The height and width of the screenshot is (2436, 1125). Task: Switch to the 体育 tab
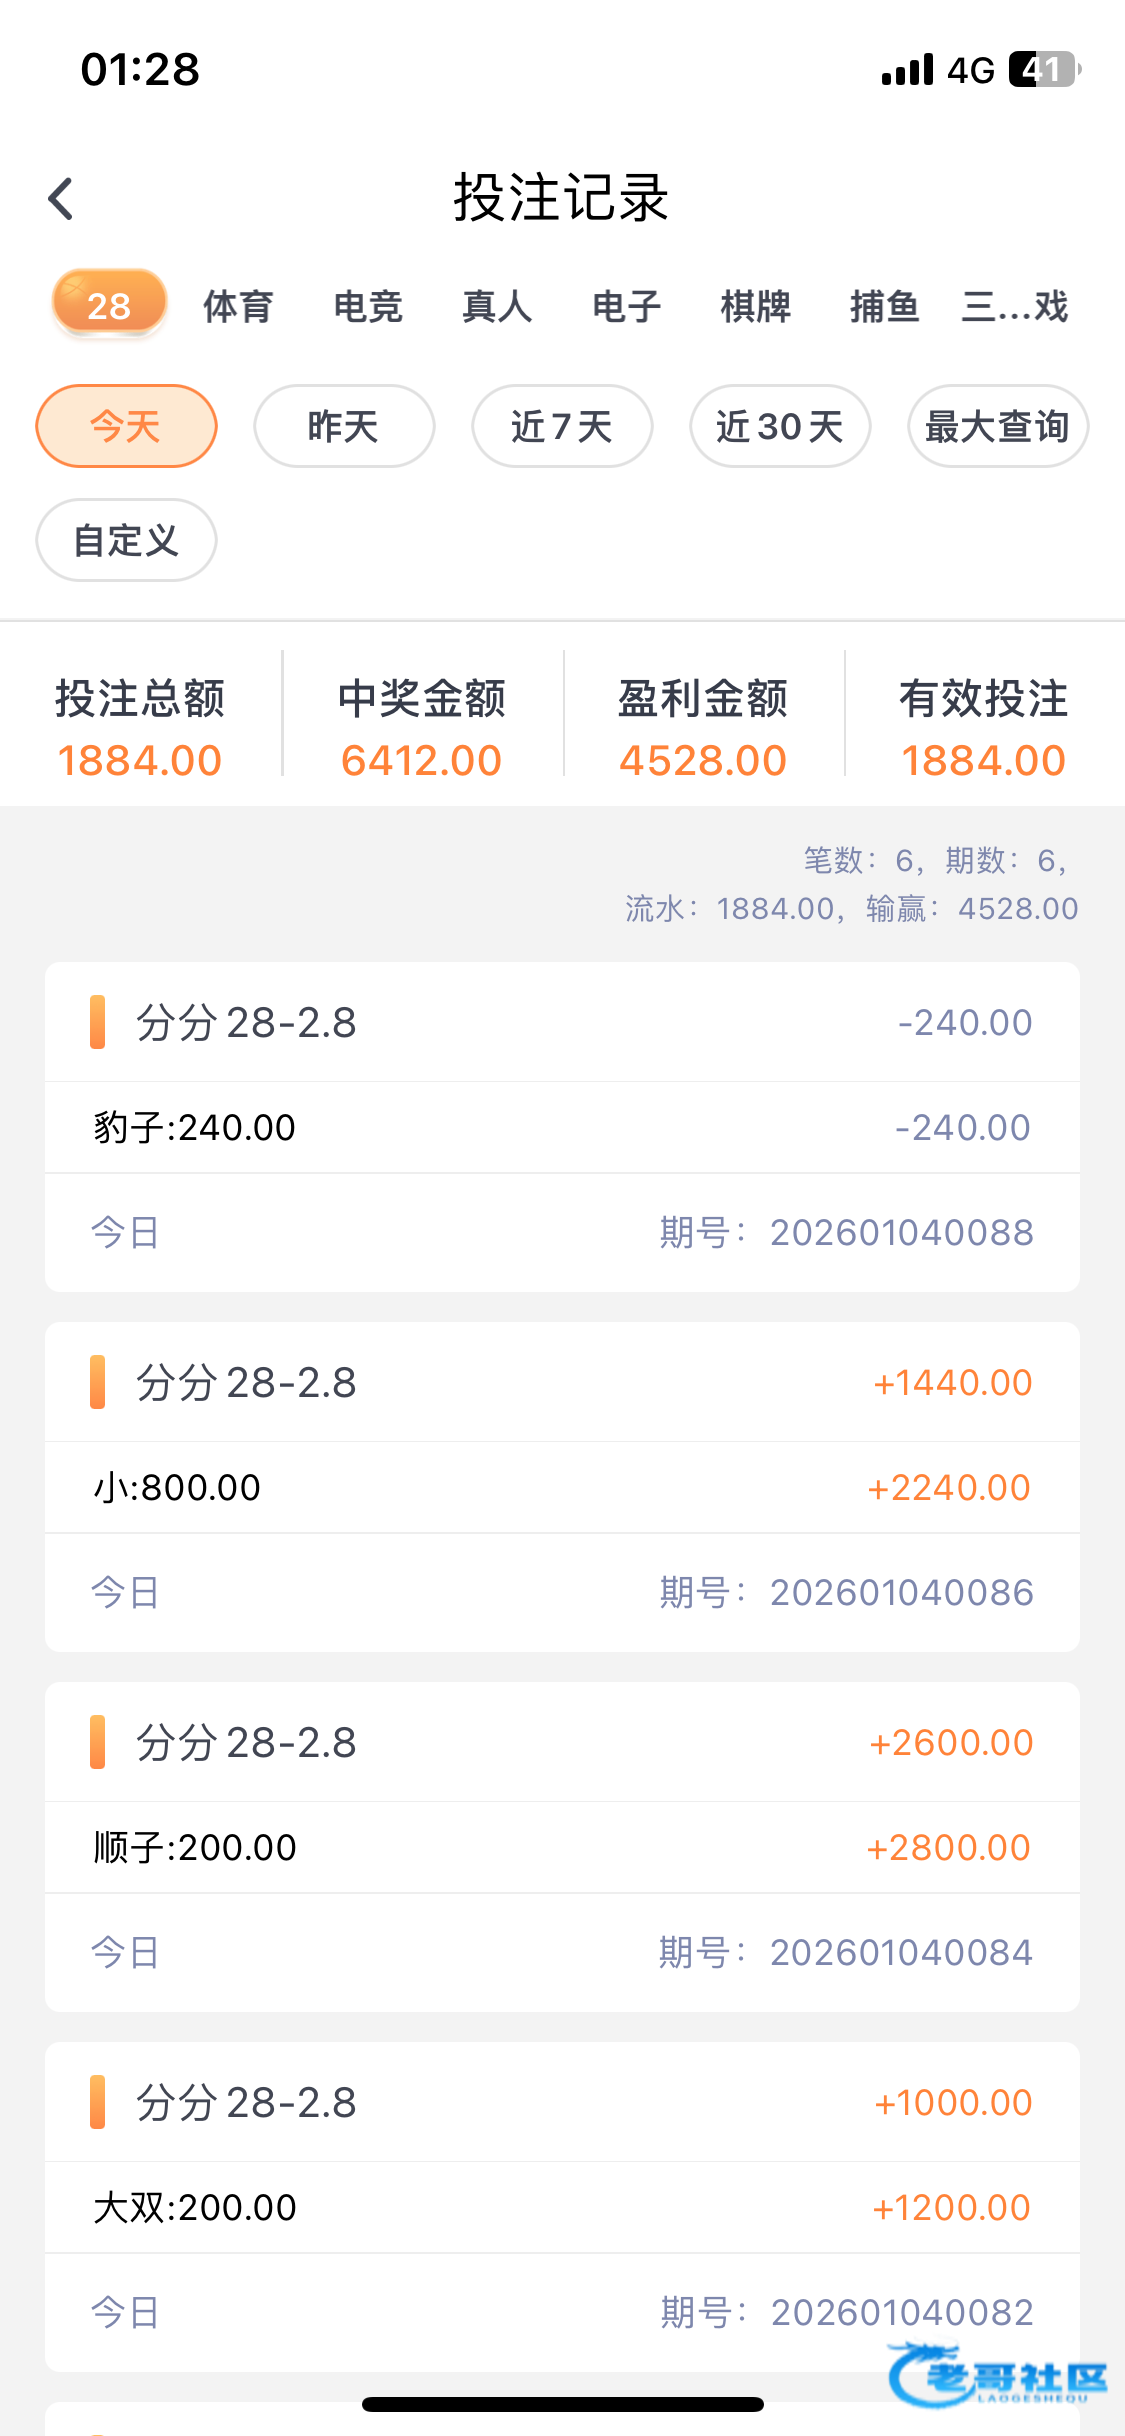pos(238,306)
